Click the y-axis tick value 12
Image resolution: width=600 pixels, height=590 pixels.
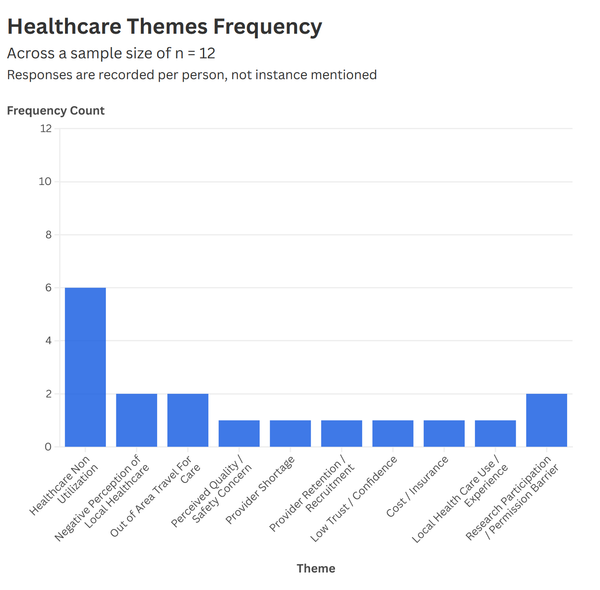46,128
